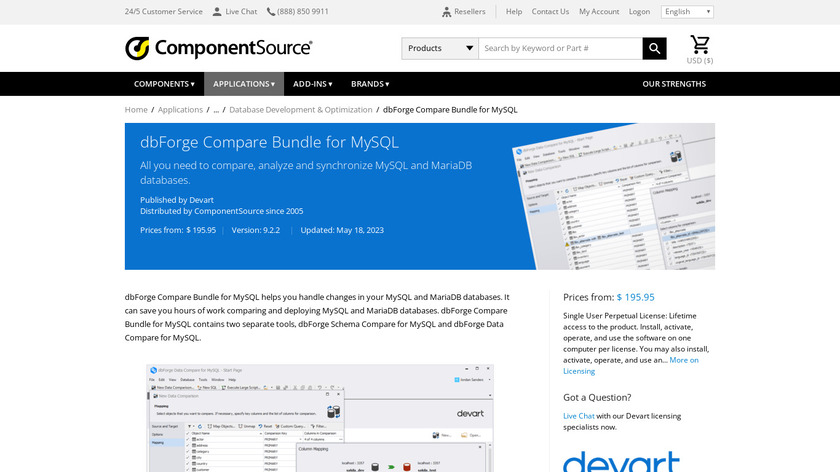Click the ComponentSource logo
This screenshot has height=472, width=840.
click(x=218, y=48)
